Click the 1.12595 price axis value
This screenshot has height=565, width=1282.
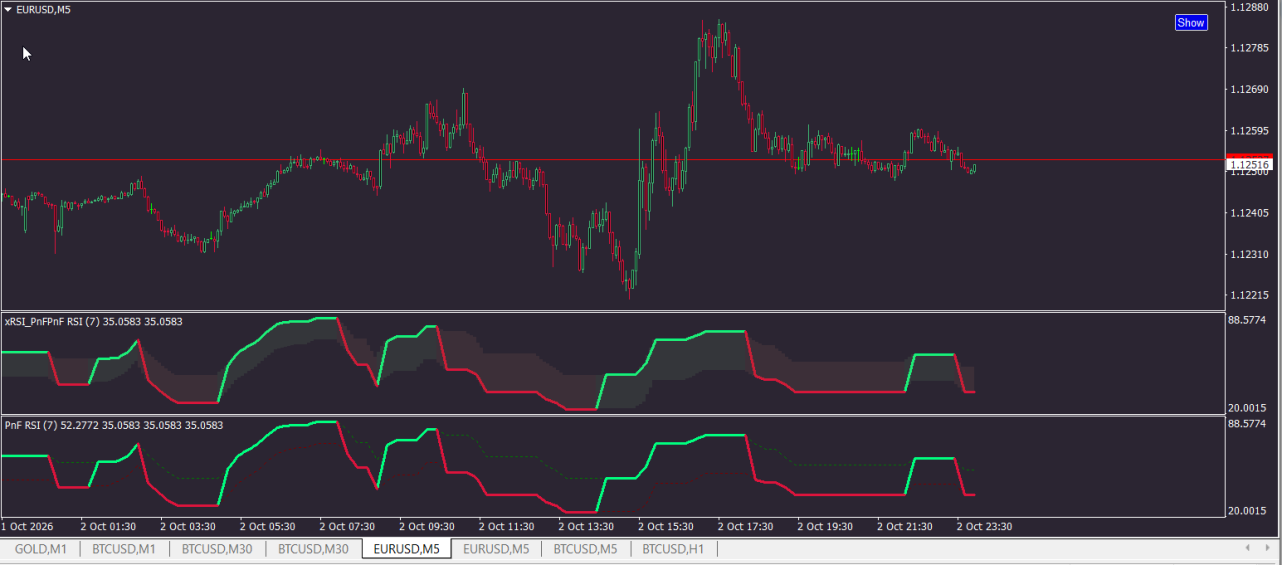(1251, 131)
